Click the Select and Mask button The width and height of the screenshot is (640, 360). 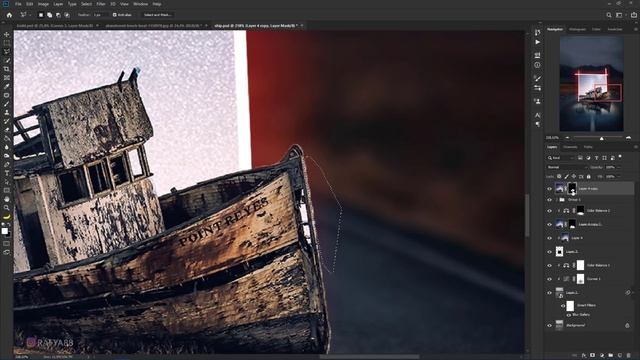158,15
